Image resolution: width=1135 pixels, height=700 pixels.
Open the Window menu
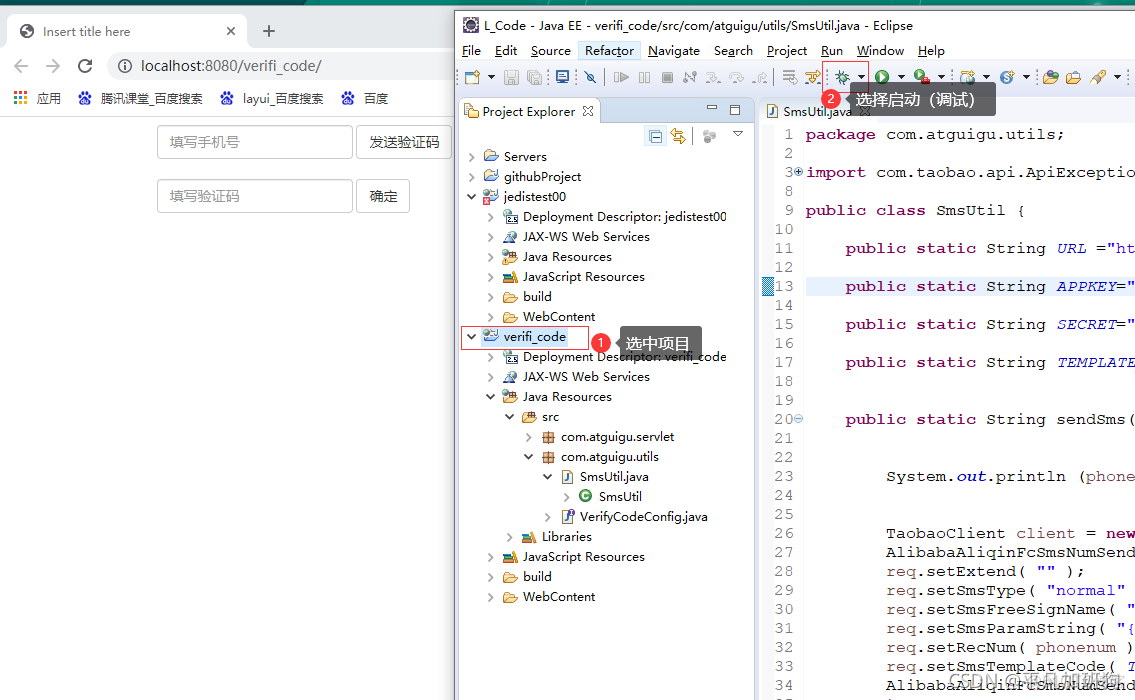(x=880, y=51)
